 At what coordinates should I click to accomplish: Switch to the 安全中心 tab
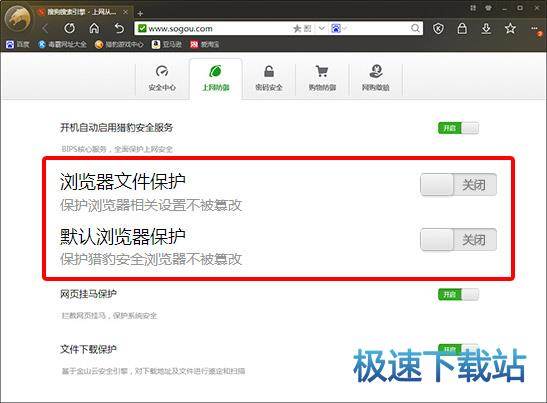coord(162,78)
